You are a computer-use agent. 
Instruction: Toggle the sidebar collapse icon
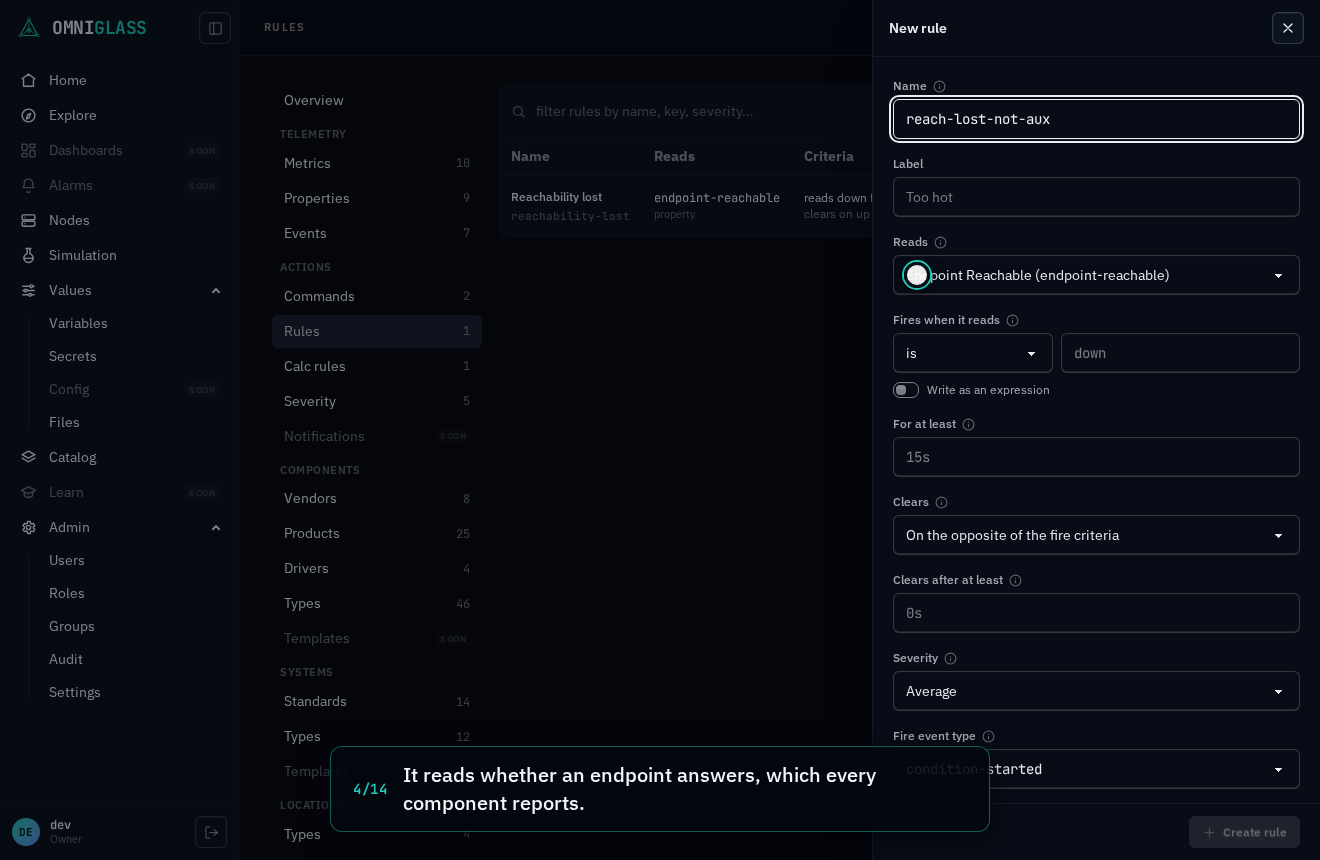tap(215, 28)
